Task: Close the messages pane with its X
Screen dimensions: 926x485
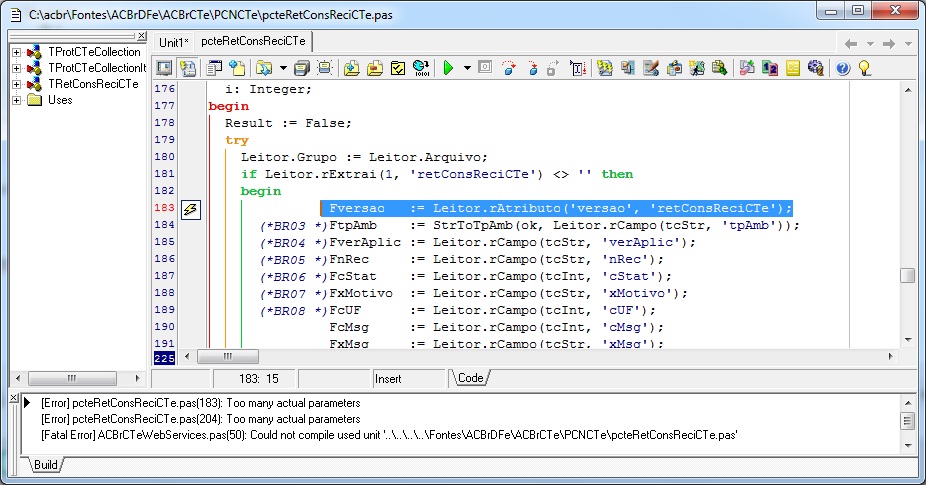Action: [14, 398]
